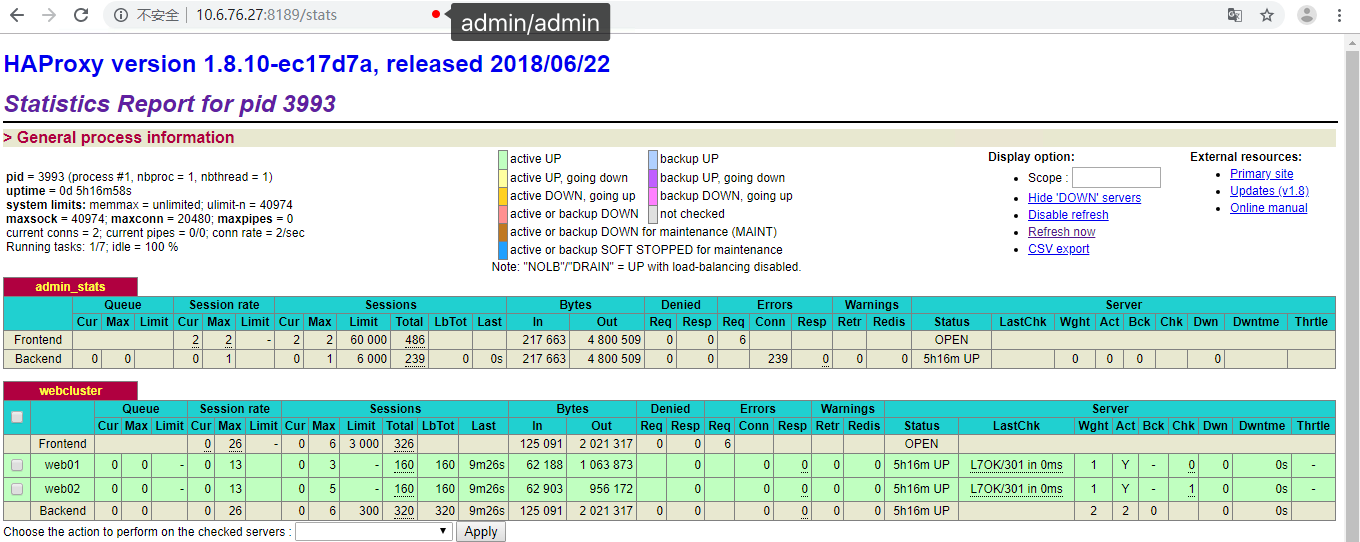Open the CSV export link
The height and width of the screenshot is (542, 1360).
tap(1058, 249)
